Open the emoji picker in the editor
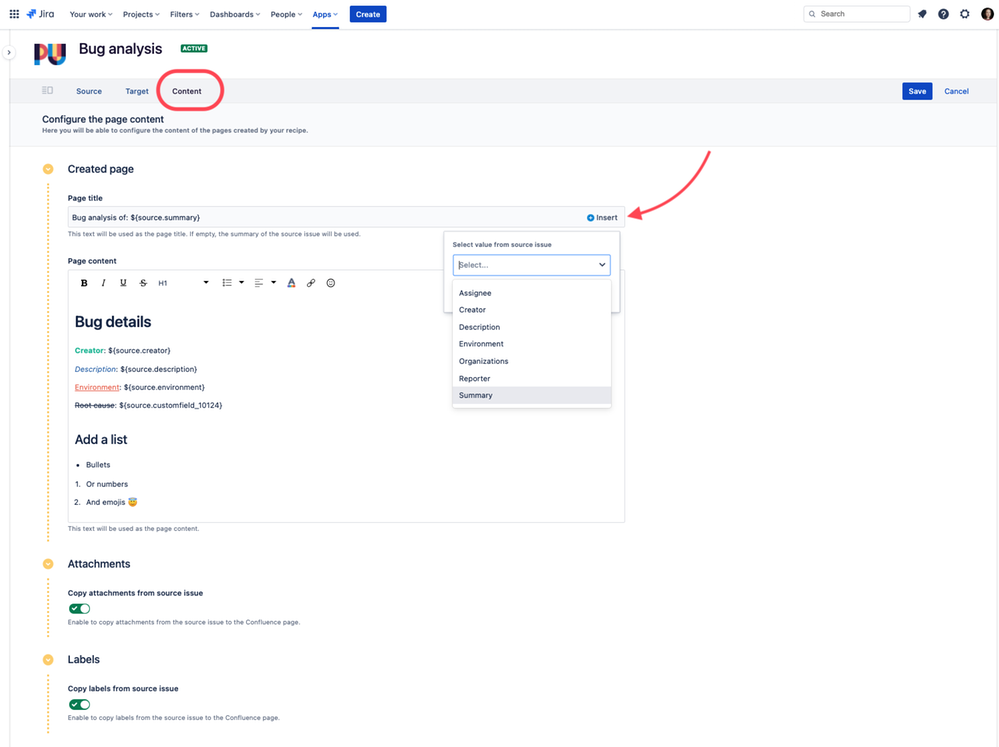The width and height of the screenshot is (999, 747). (331, 282)
